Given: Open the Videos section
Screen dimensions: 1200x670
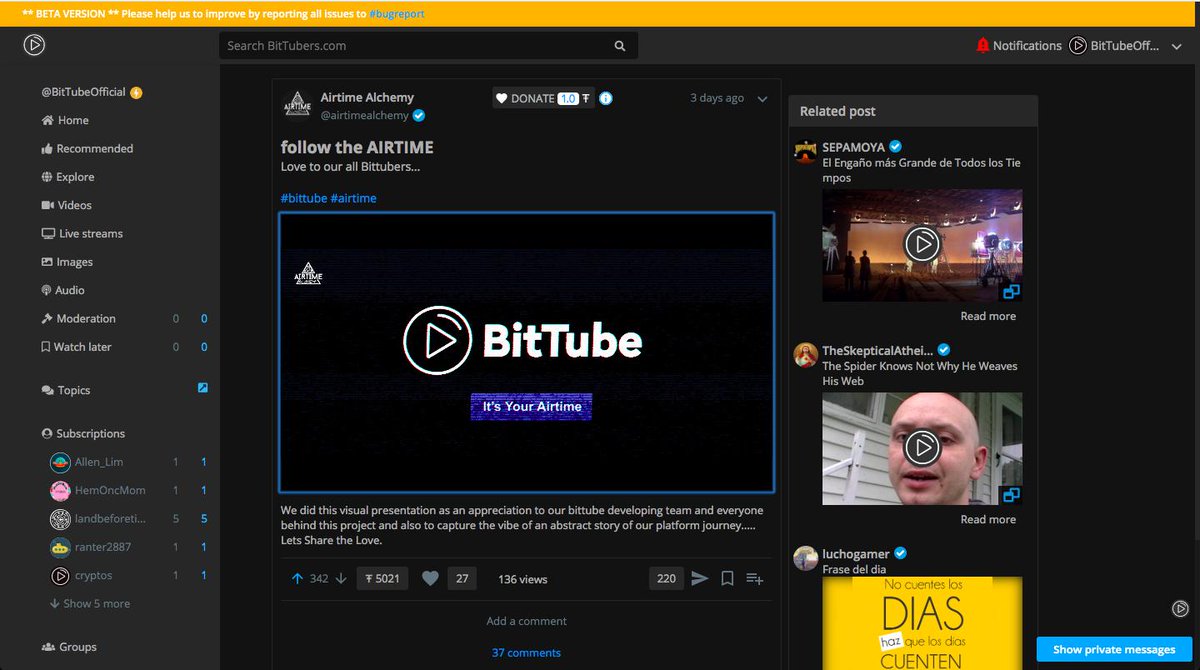Looking at the screenshot, I should coord(66,205).
